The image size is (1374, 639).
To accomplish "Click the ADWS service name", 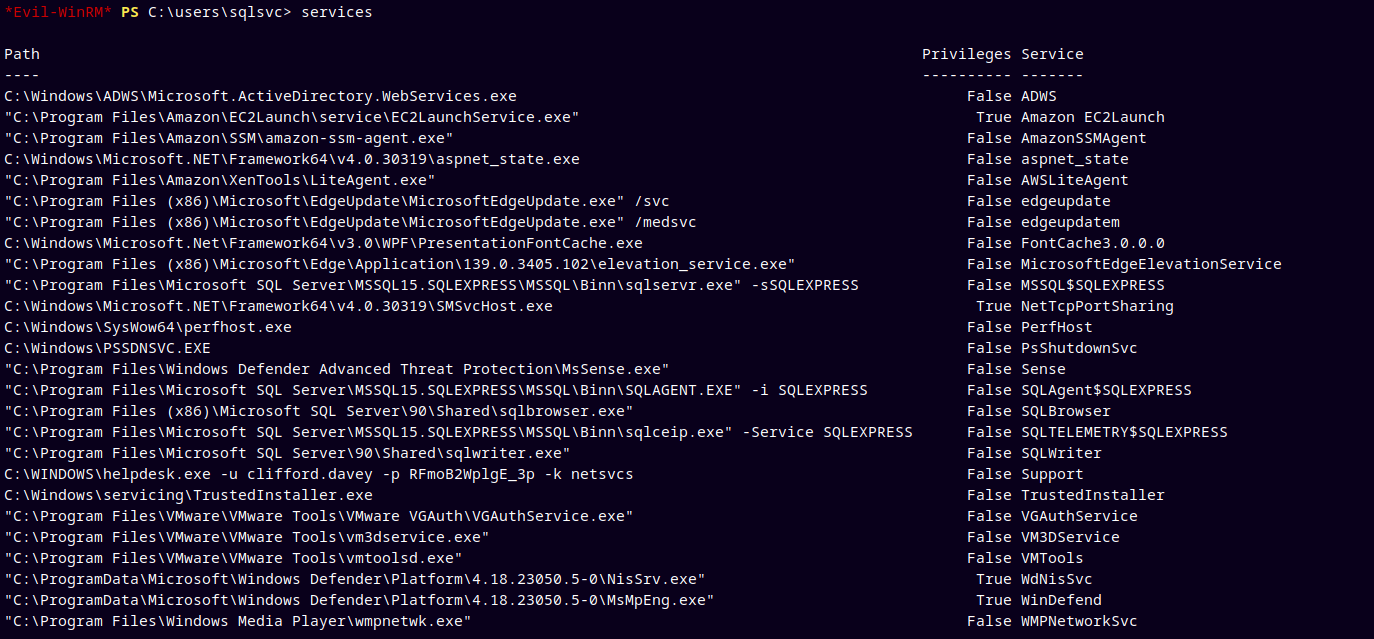I will point(1038,96).
